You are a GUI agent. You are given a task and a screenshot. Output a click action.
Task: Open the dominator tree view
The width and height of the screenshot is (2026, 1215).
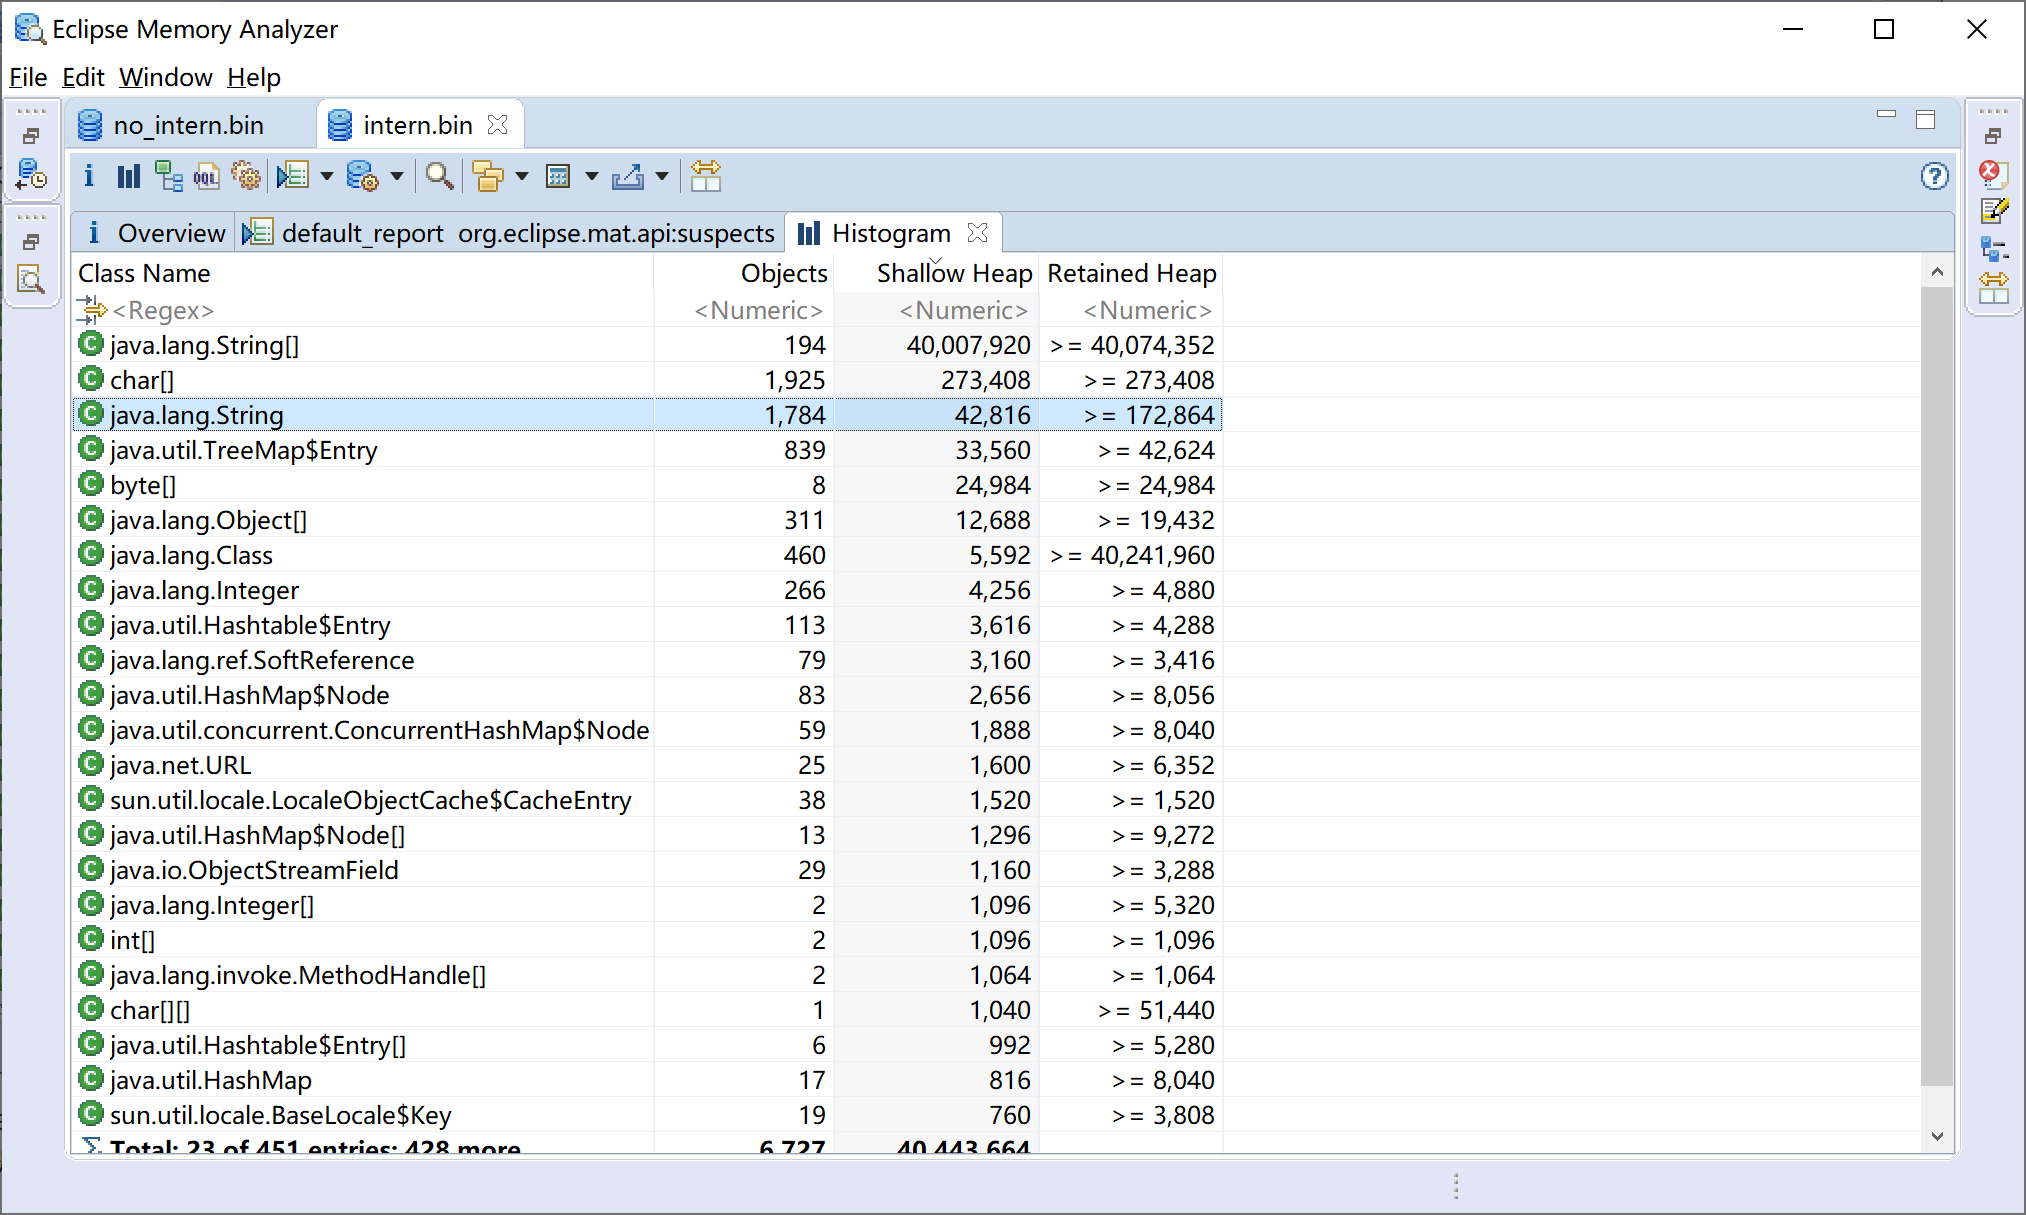coord(168,177)
